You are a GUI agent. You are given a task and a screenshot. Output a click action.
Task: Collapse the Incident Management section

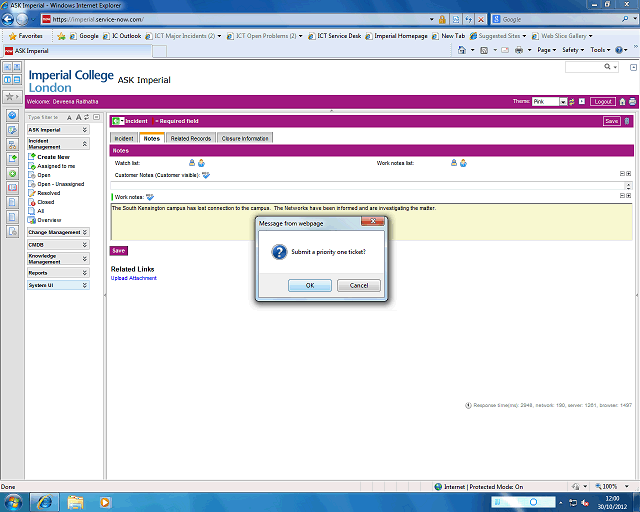[x=84, y=143]
